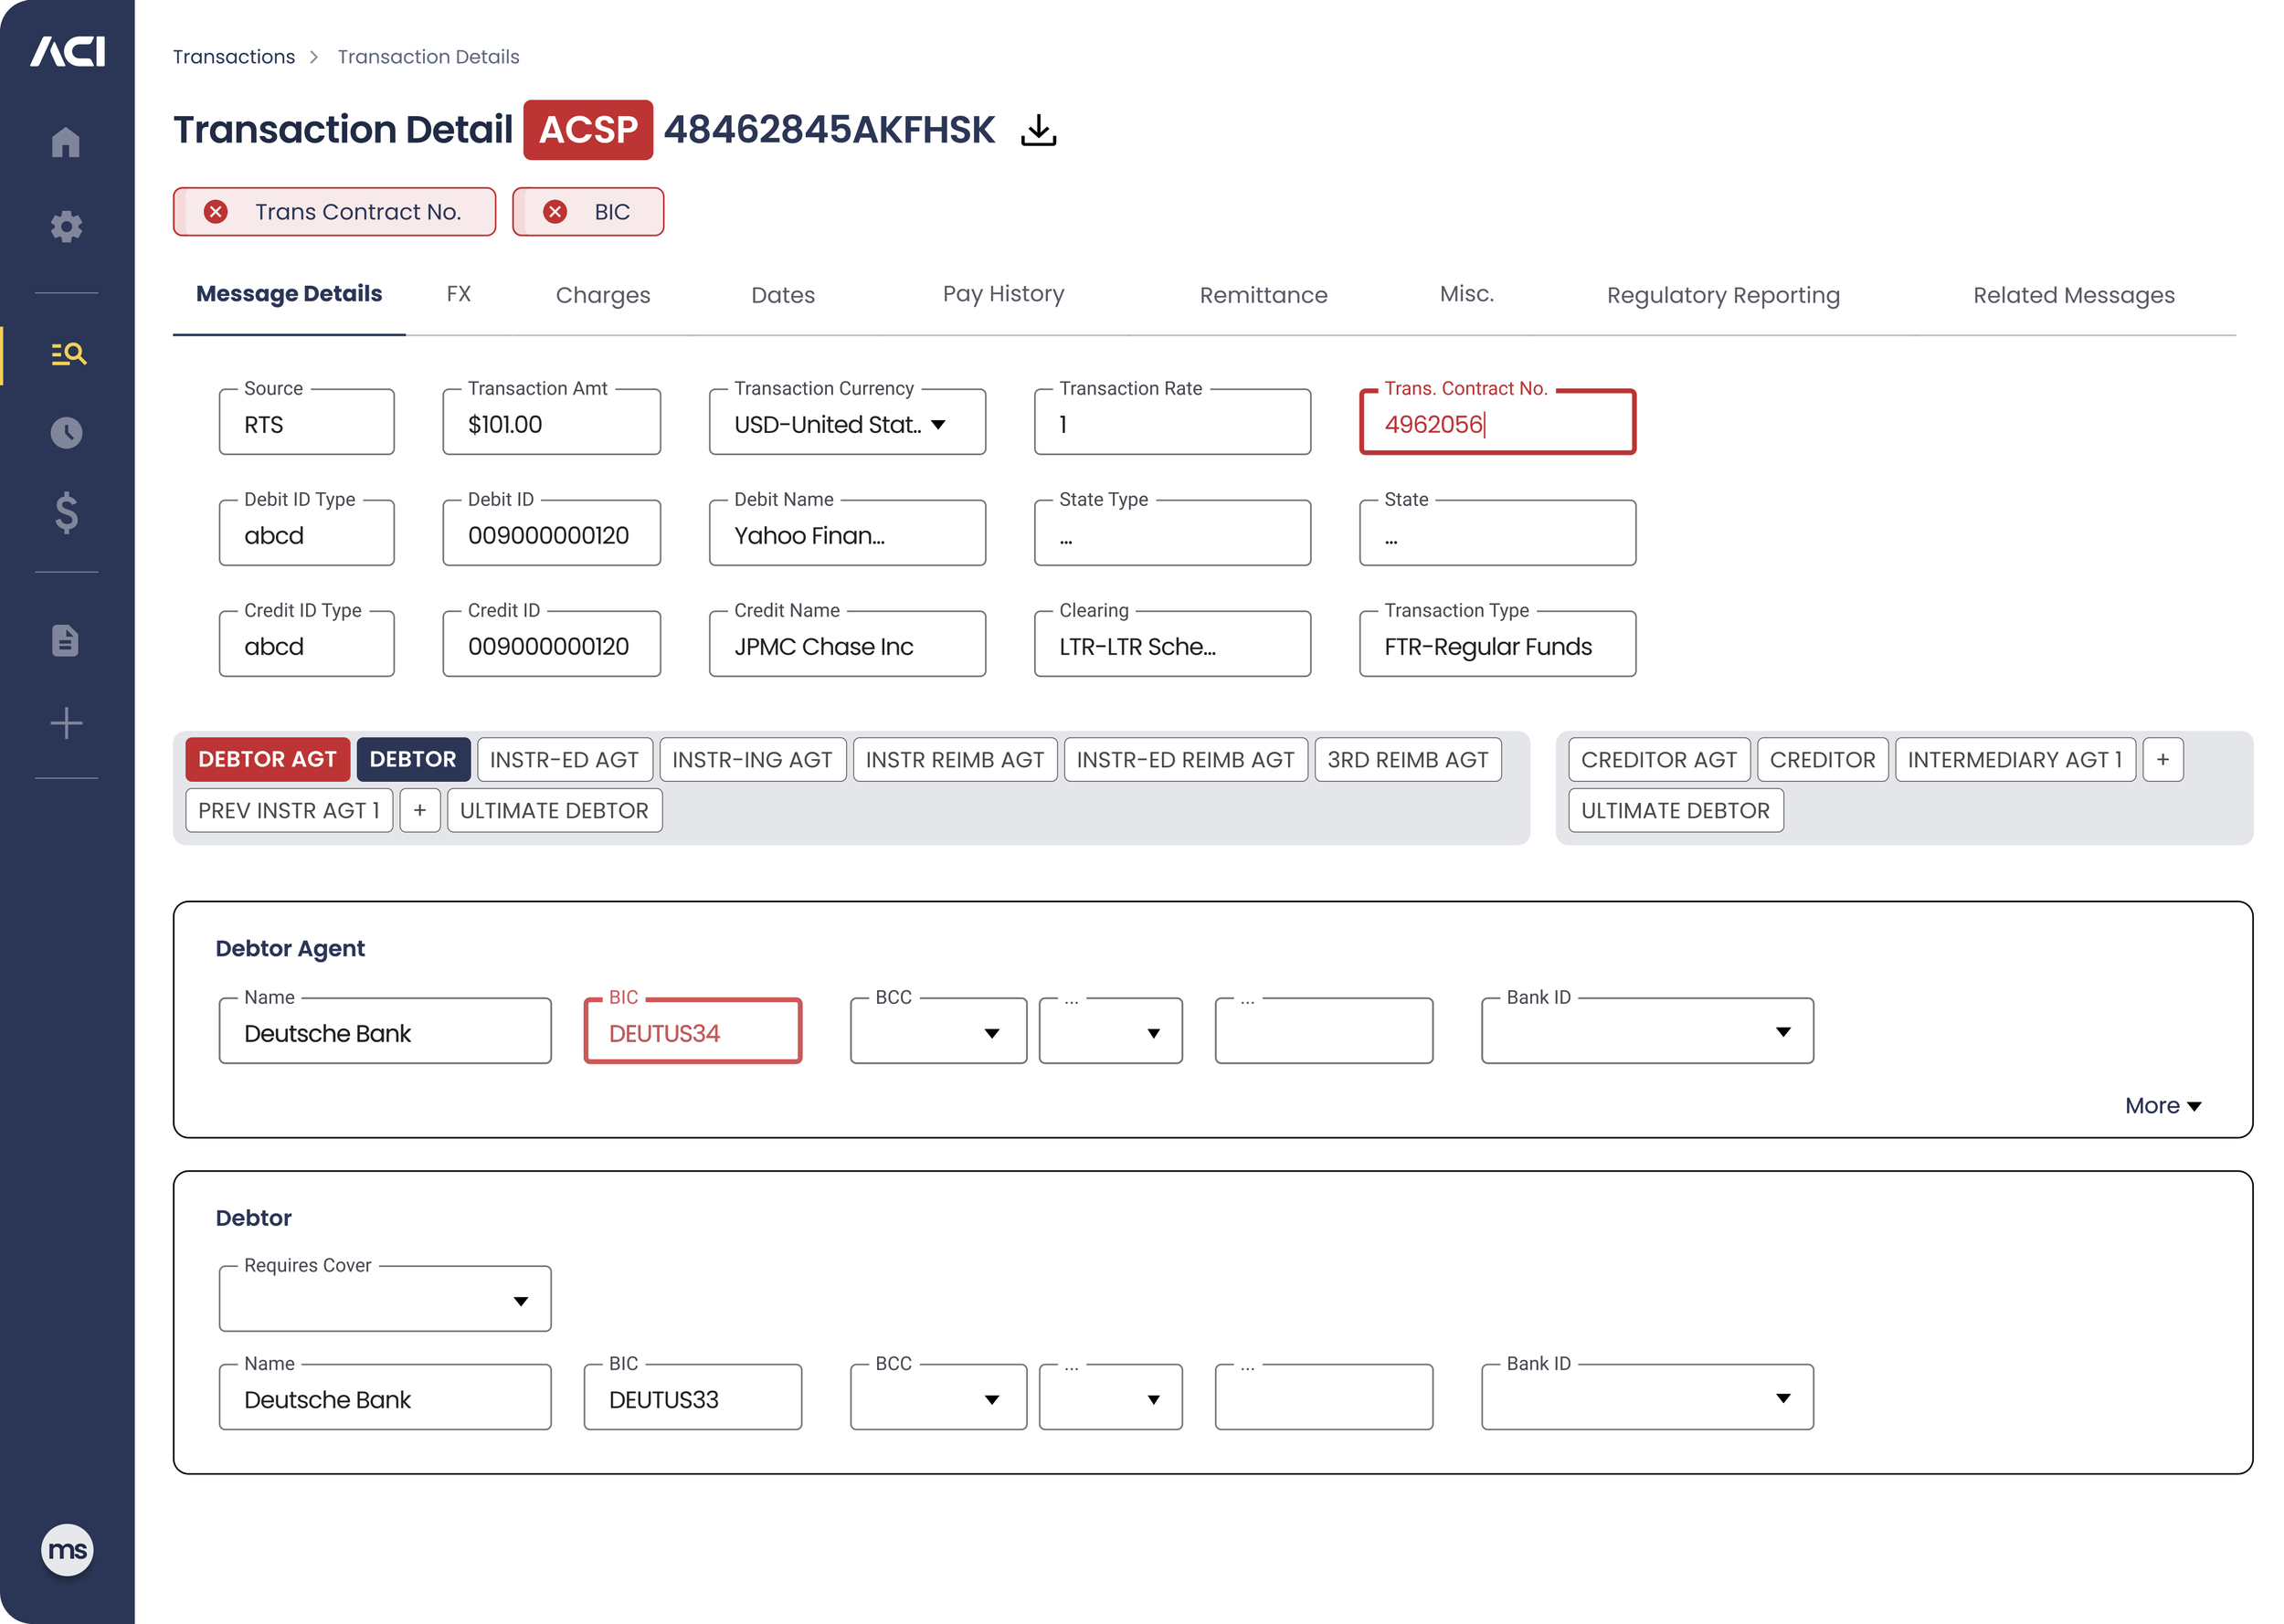
Task: Download the transaction via download icon
Action: [1038, 130]
